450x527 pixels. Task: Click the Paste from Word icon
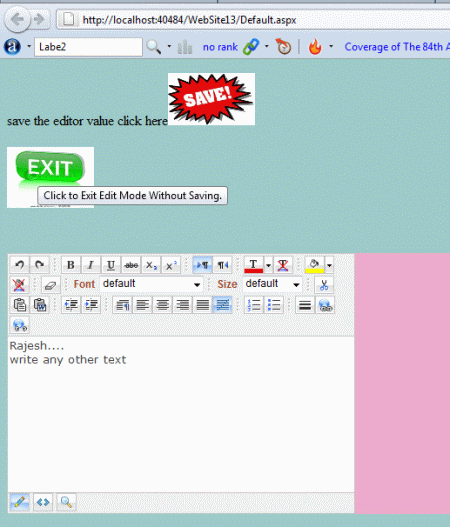click(x=40, y=305)
